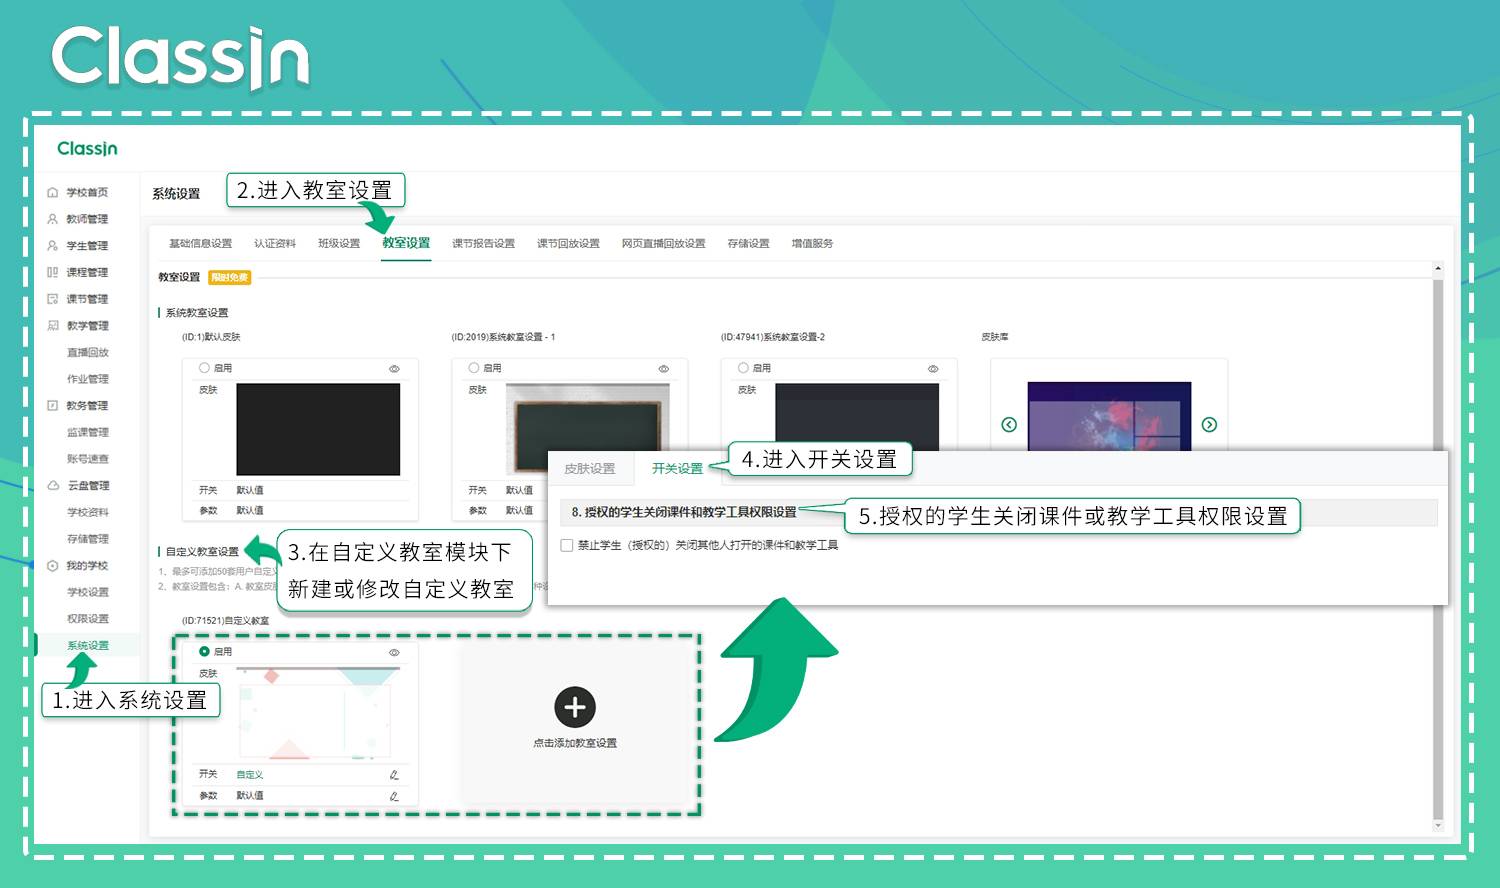Switch to 班级设置 tab
This screenshot has width=1500, height=888.
(339, 244)
